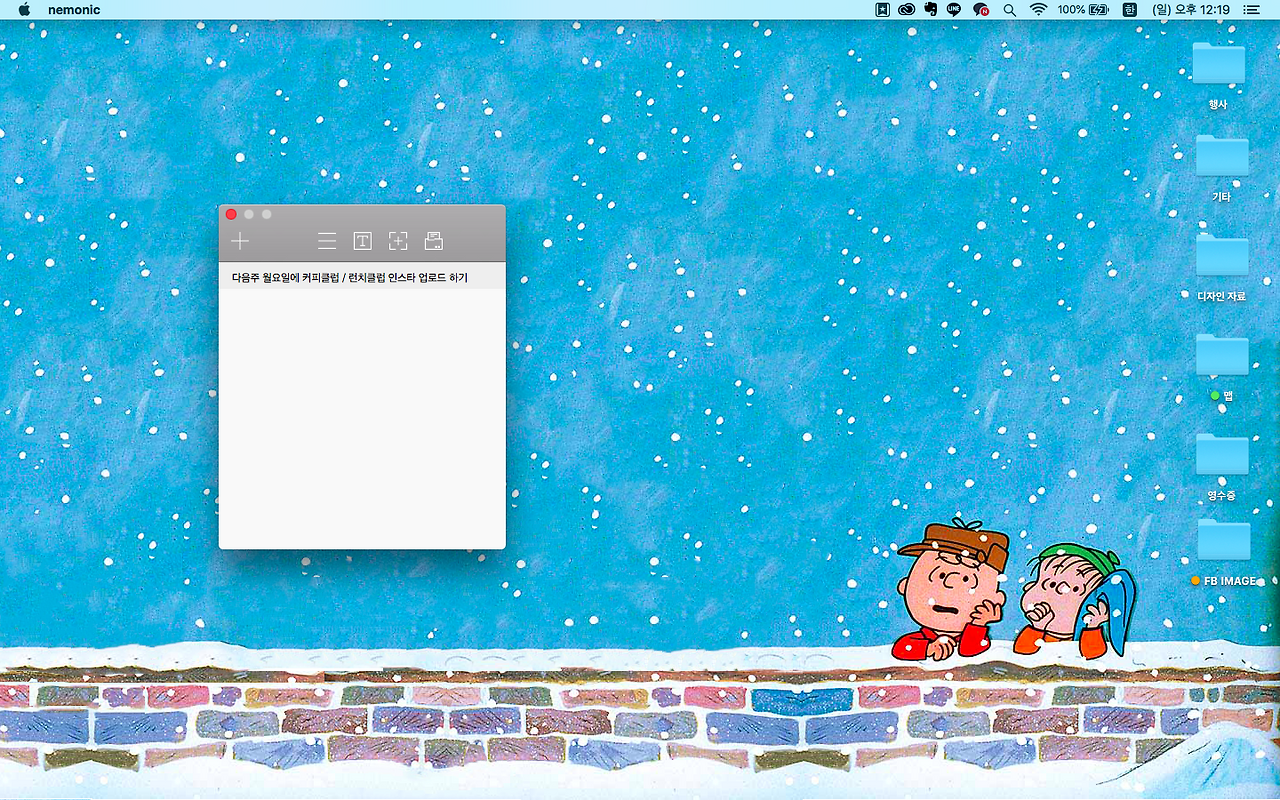
Task: Open the note list (three lines) icon
Action: 327,241
